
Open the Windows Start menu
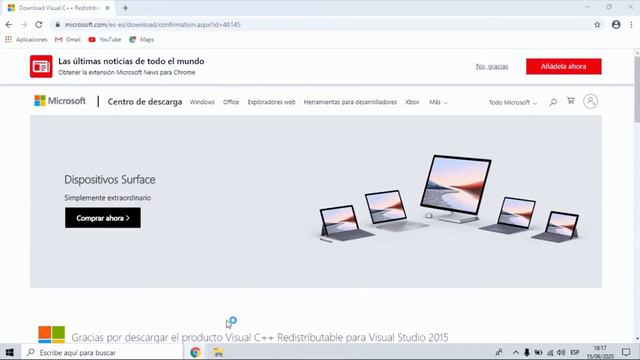(x=9, y=352)
